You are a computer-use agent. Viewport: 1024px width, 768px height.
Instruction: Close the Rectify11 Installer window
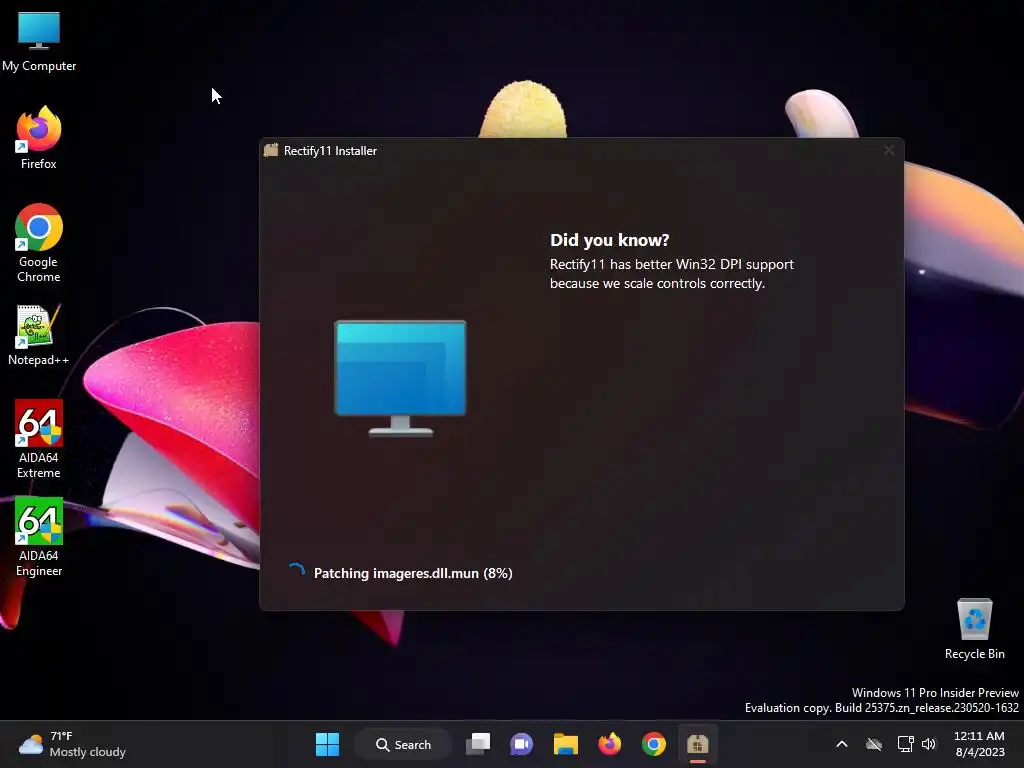889,150
